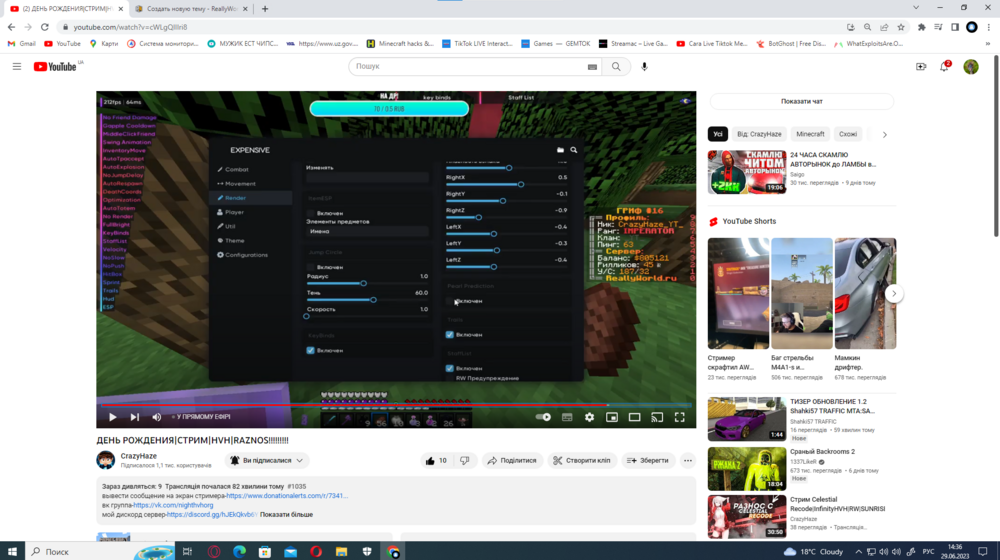The height and width of the screenshot is (560, 1000).
Task: Open on-screen keyboard in search box
Action: [x=592, y=66]
